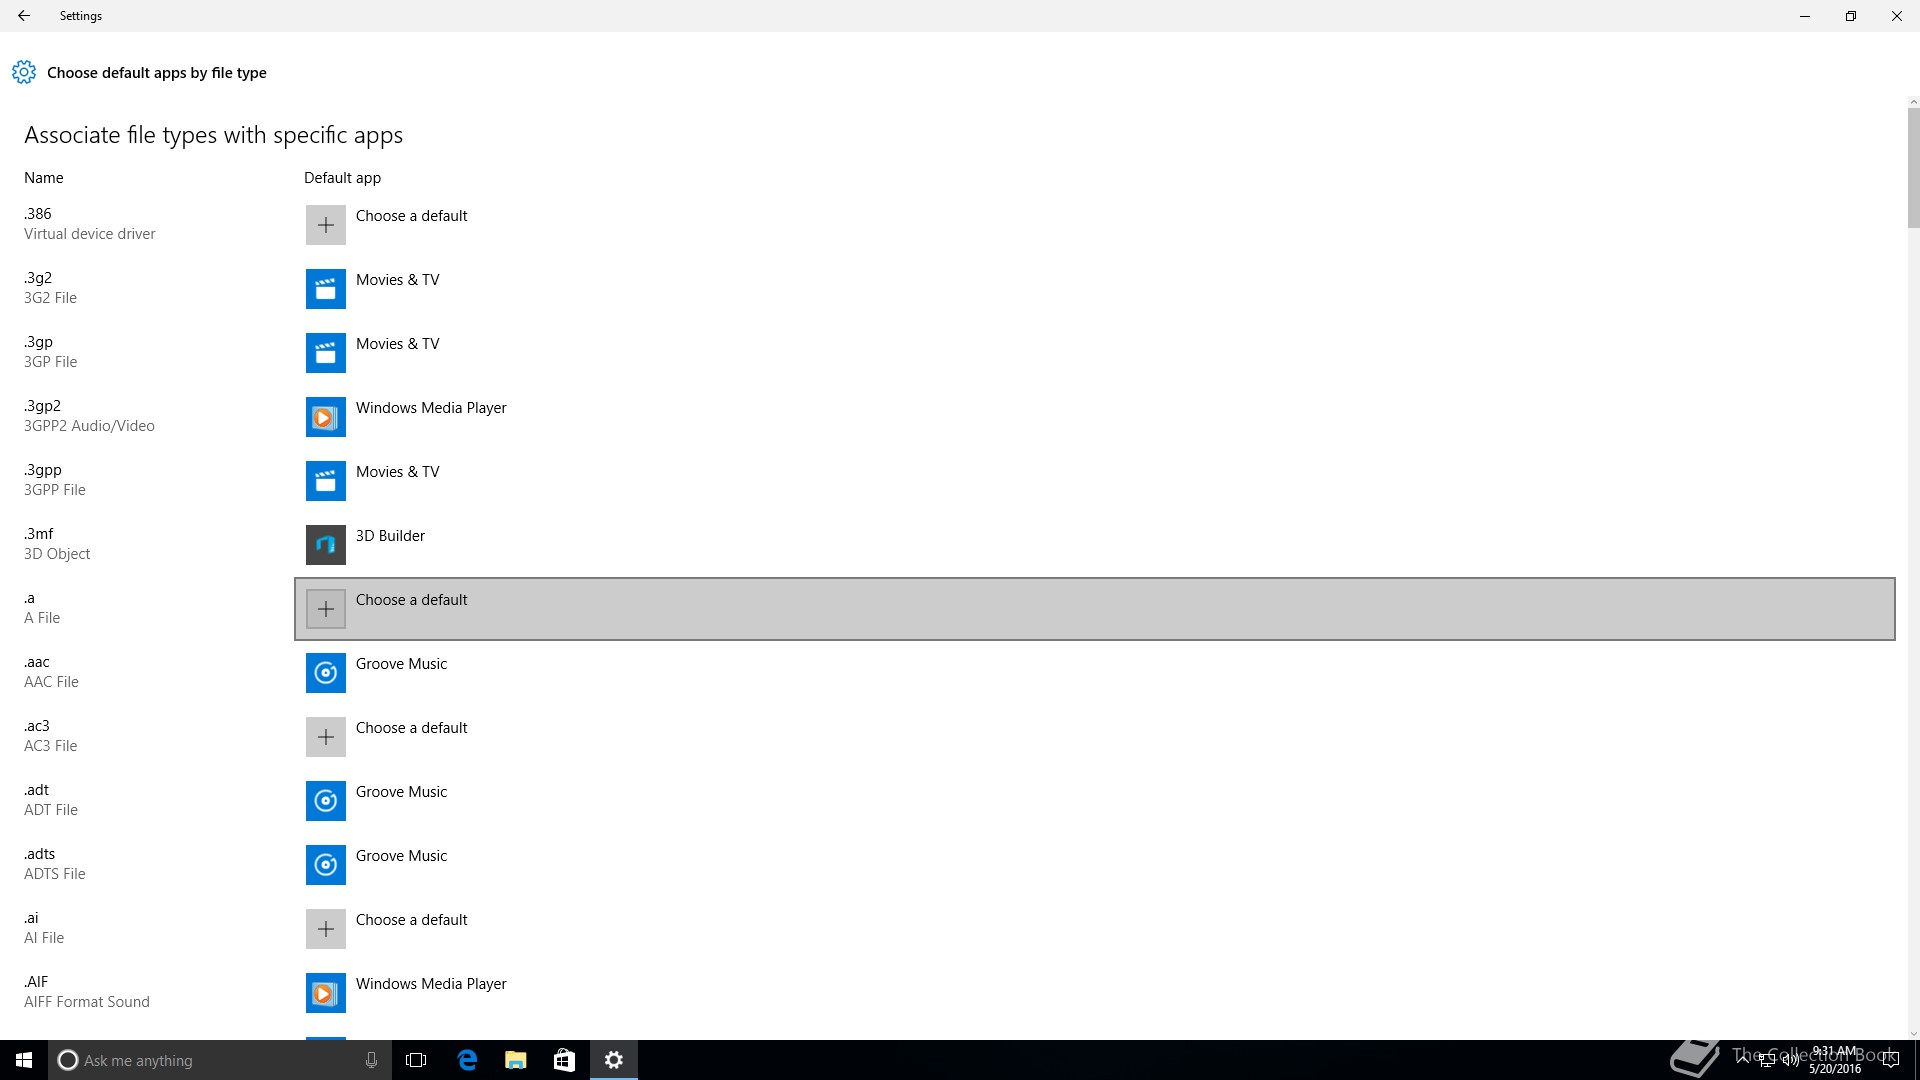The height and width of the screenshot is (1080, 1920).
Task: Launch Microsoft Edge from the taskbar
Action: pyautogui.click(x=467, y=1060)
